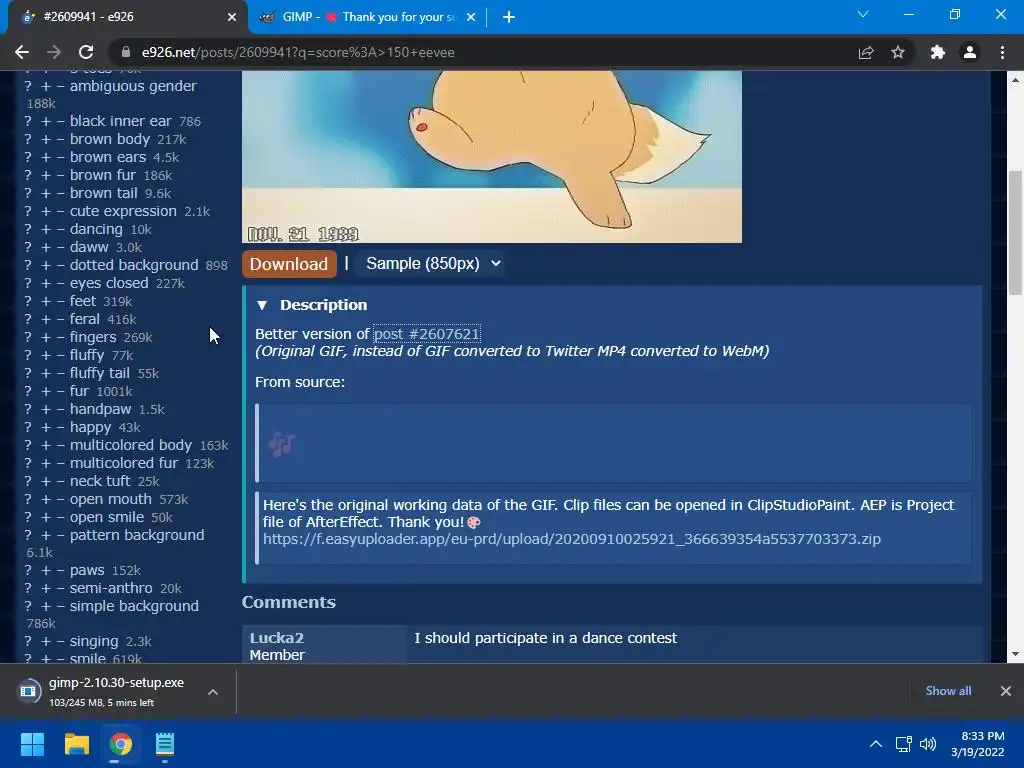Image resolution: width=1024 pixels, height=768 pixels.
Task: Open the easyuploader zip file link
Action: tap(571, 539)
